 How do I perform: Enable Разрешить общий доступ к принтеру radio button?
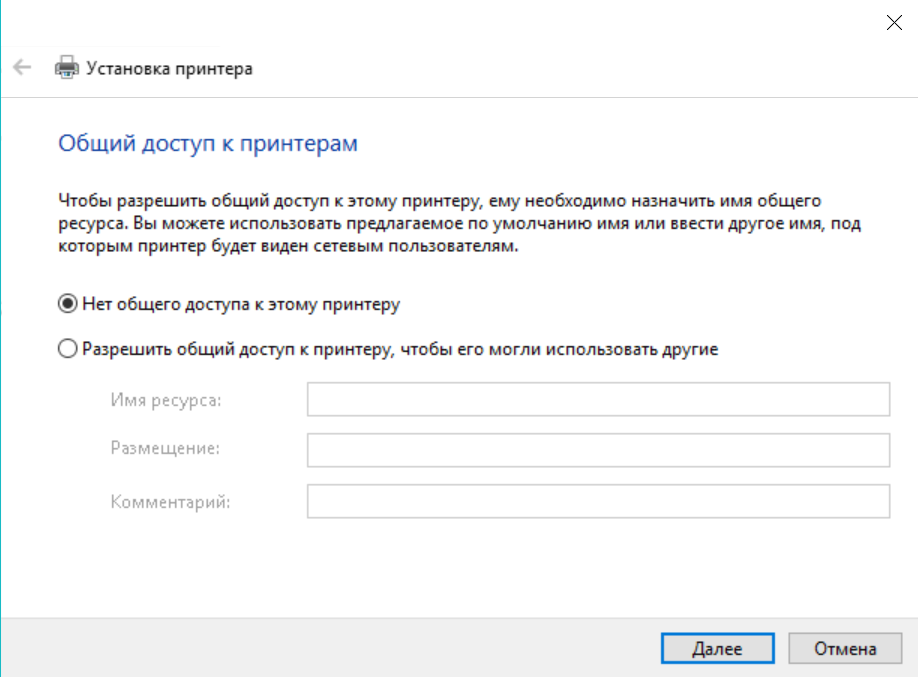coord(67,349)
